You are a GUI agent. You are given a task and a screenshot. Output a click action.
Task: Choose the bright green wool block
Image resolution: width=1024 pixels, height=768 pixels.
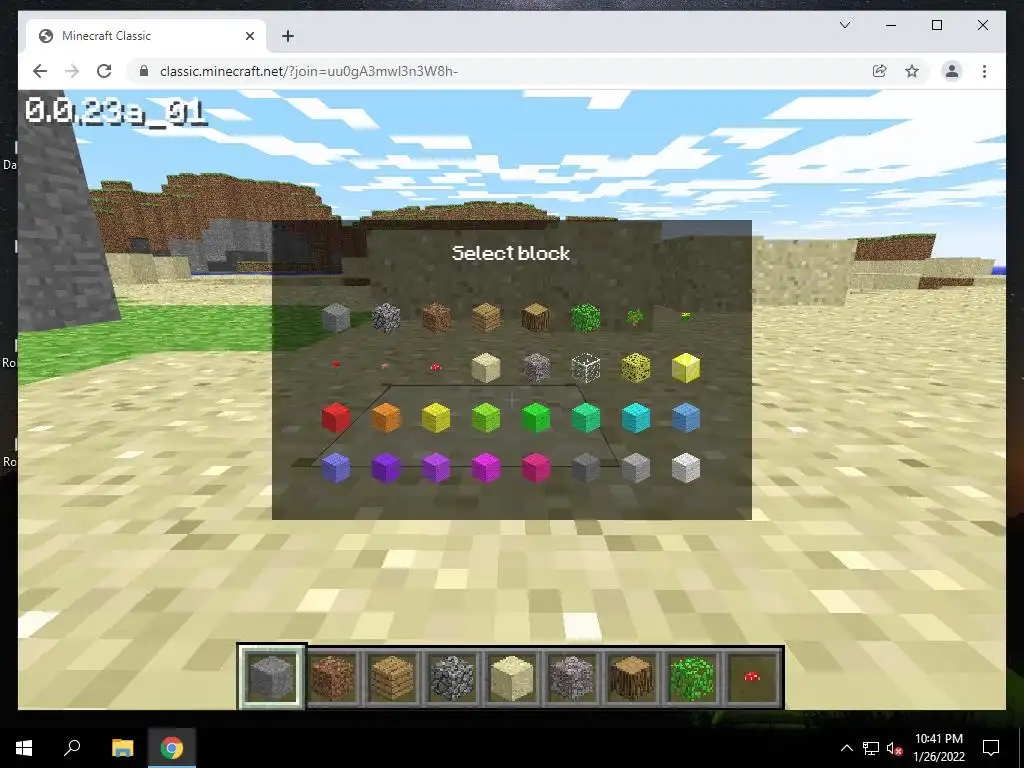[x=536, y=418]
